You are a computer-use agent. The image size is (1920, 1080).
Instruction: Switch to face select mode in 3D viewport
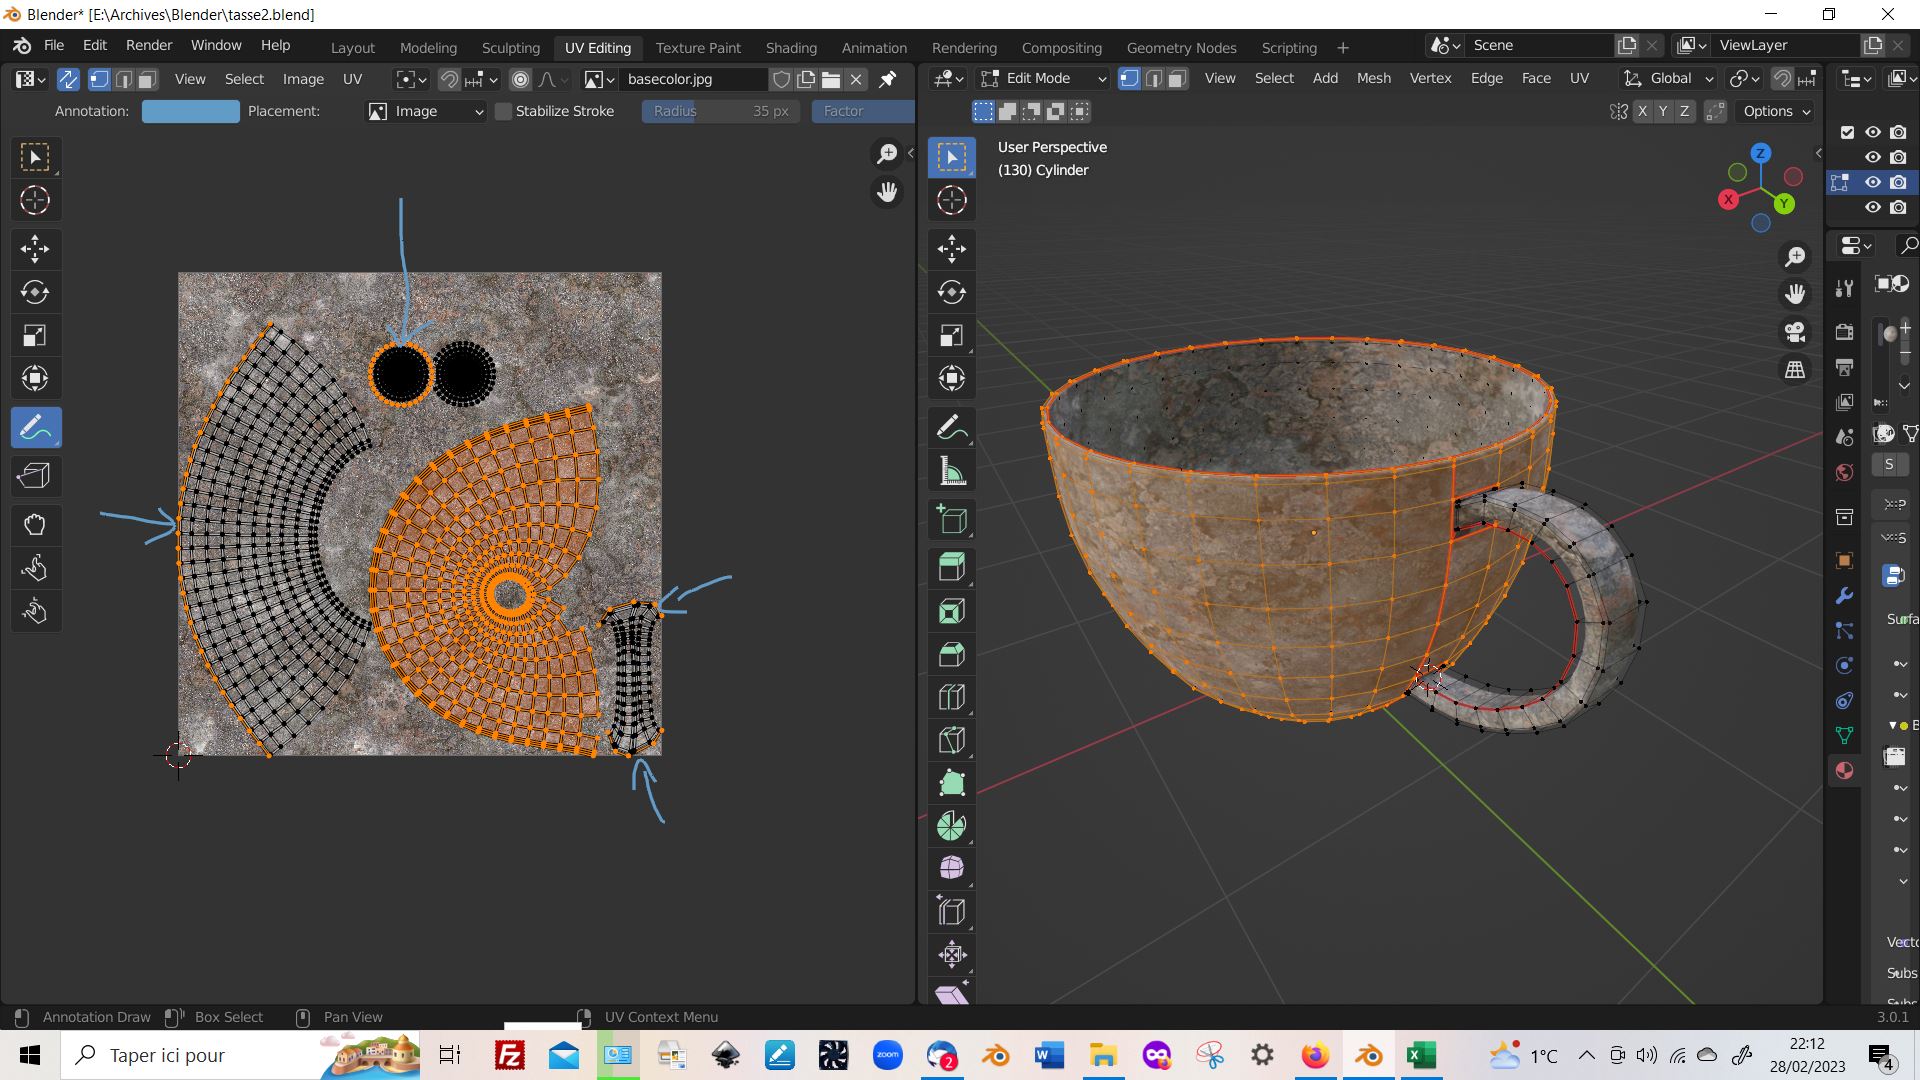point(1177,79)
